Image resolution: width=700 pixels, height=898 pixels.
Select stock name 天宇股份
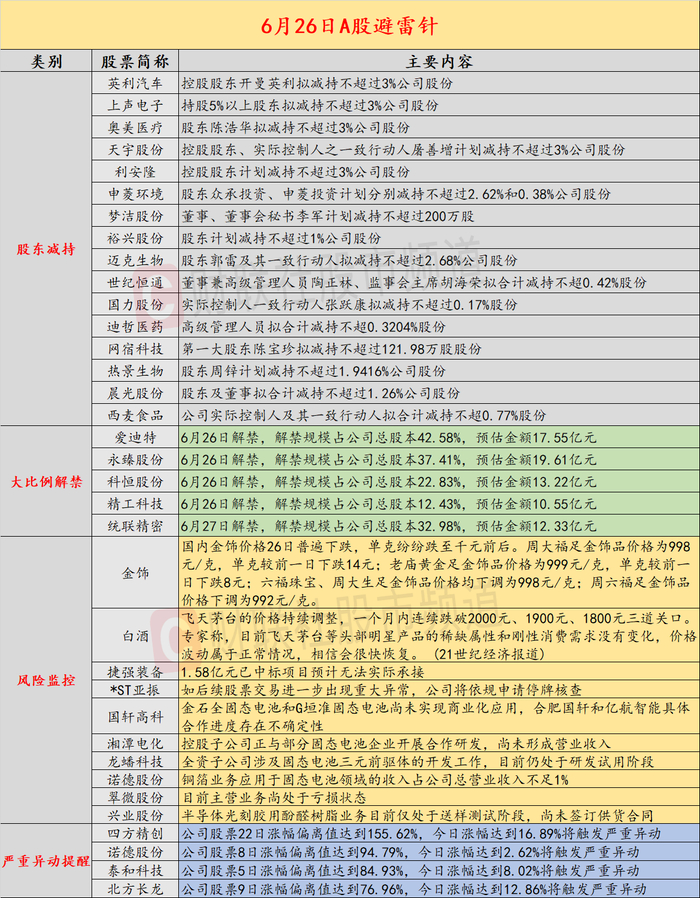(x=135, y=149)
